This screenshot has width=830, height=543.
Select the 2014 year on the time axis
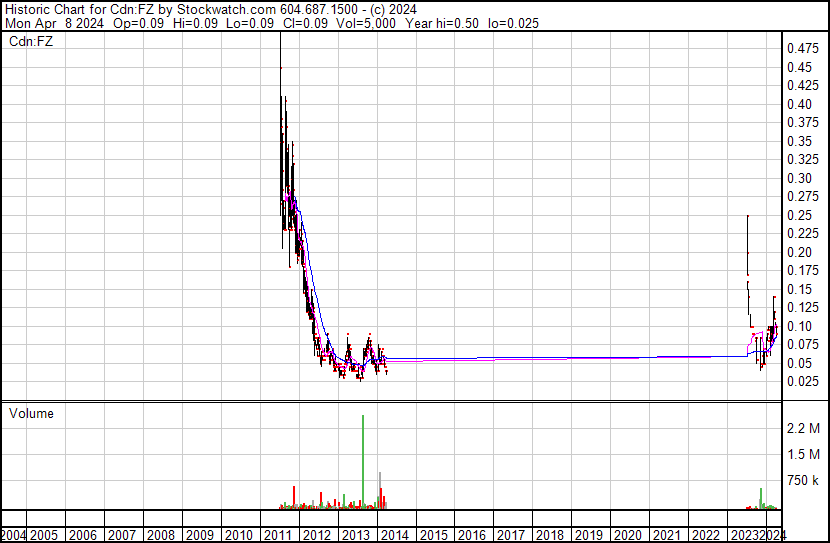tap(394, 536)
